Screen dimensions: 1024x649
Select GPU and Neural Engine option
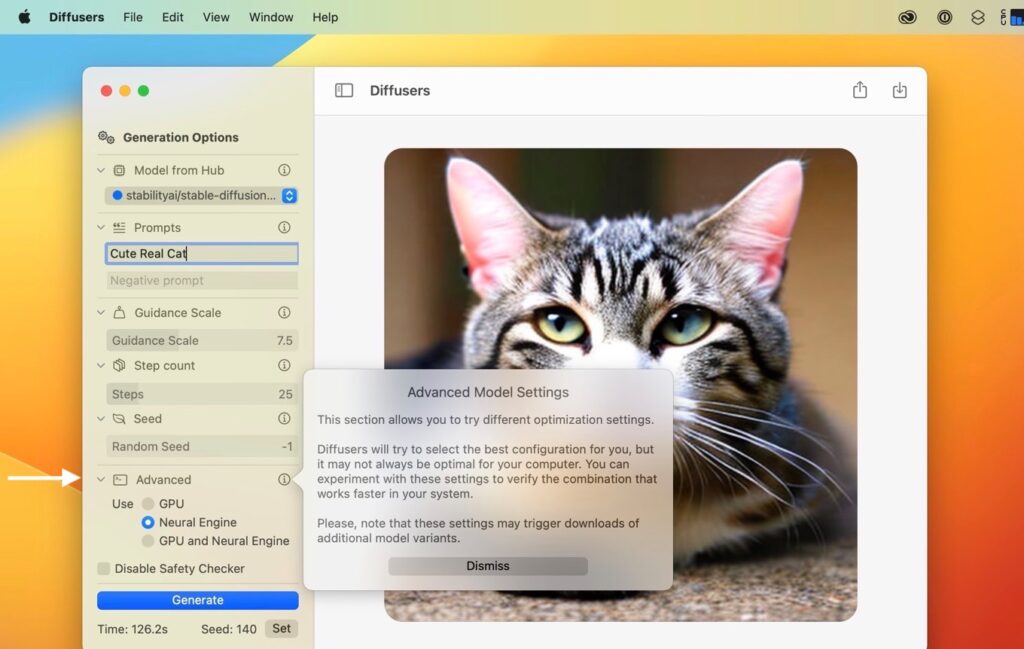coord(148,541)
